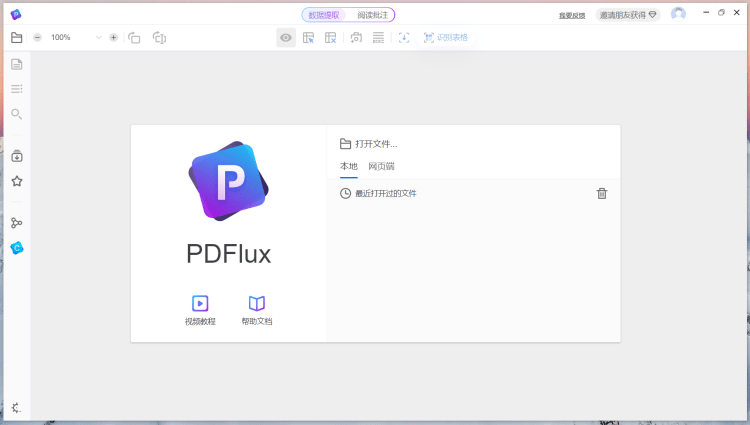The width and height of the screenshot is (750, 425).
Task: Click the page layout split icon
Action: pos(159,38)
